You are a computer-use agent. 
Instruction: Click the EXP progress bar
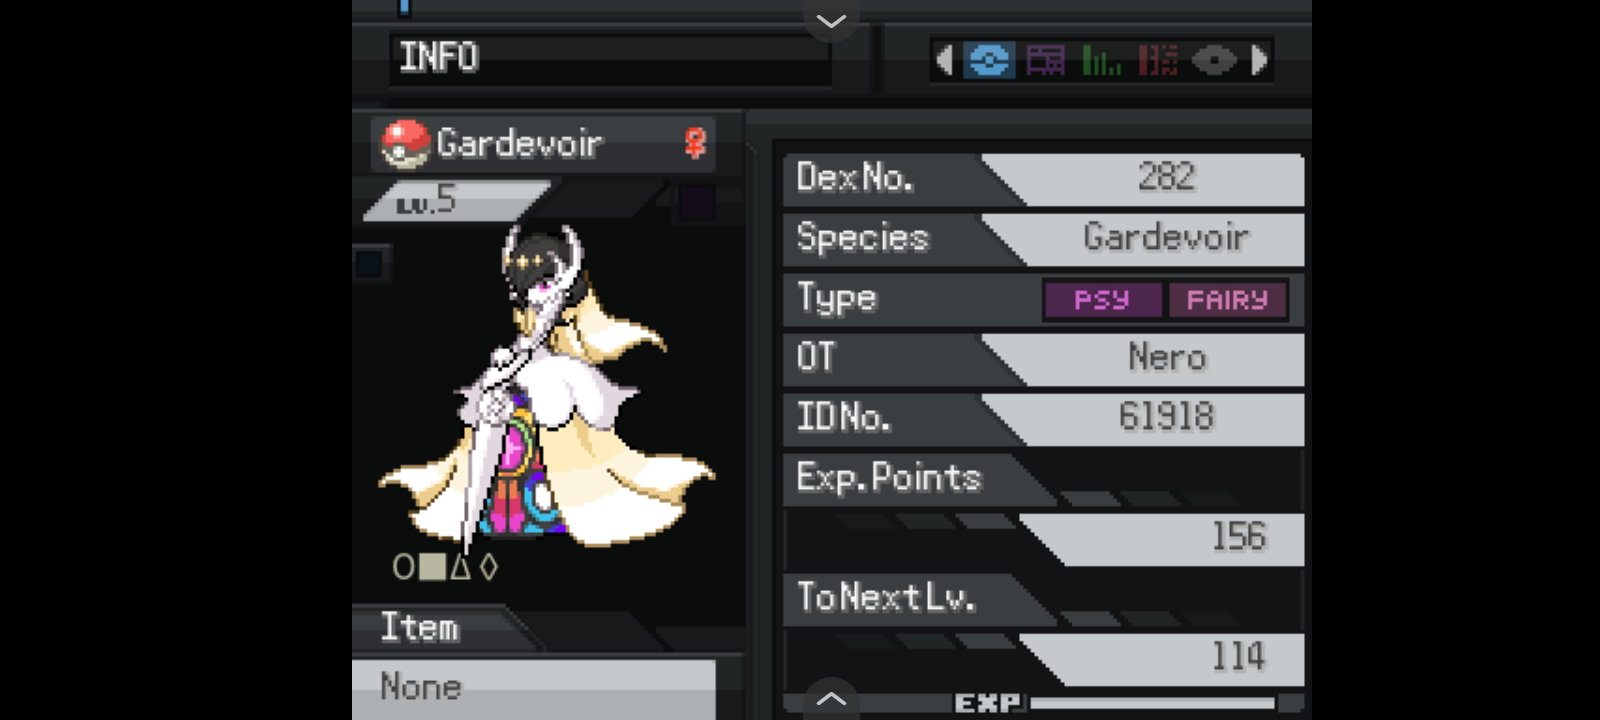1152,704
